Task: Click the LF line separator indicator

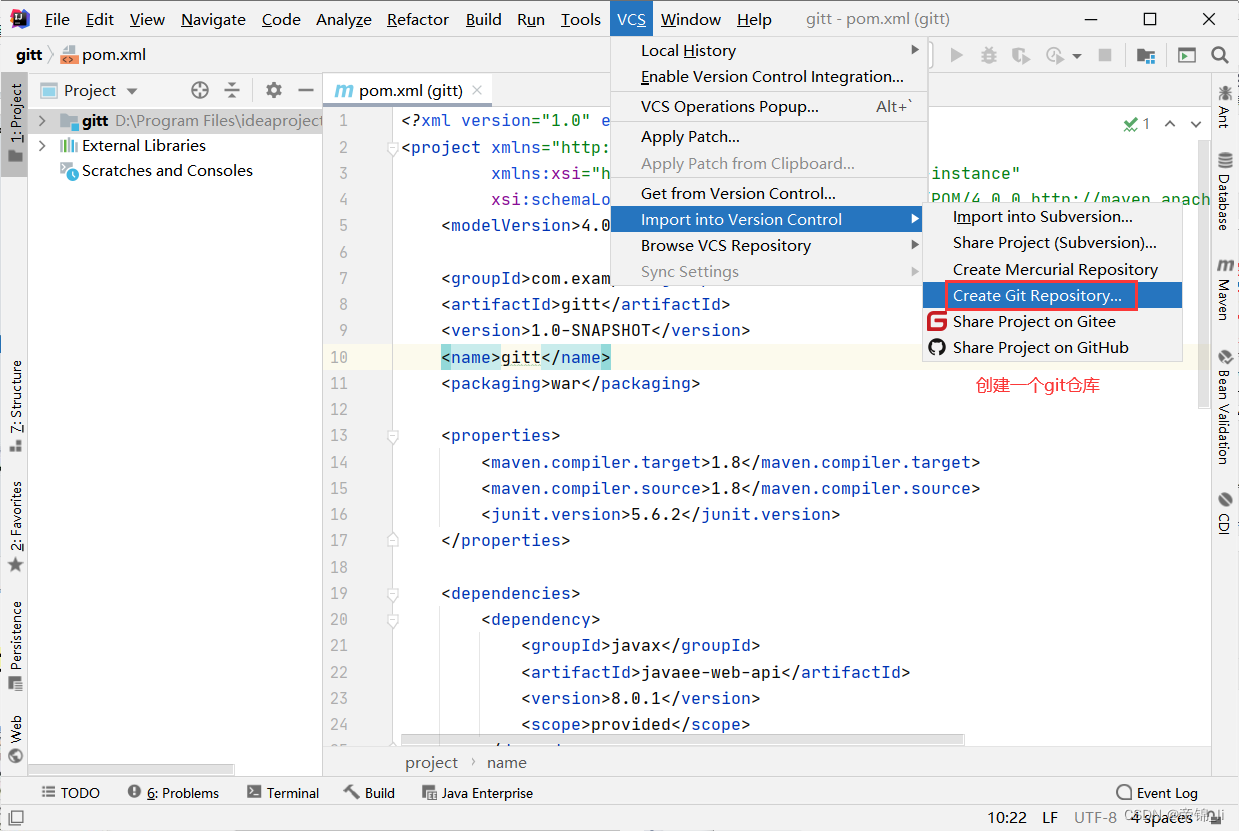Action: tap(1050, 818)
